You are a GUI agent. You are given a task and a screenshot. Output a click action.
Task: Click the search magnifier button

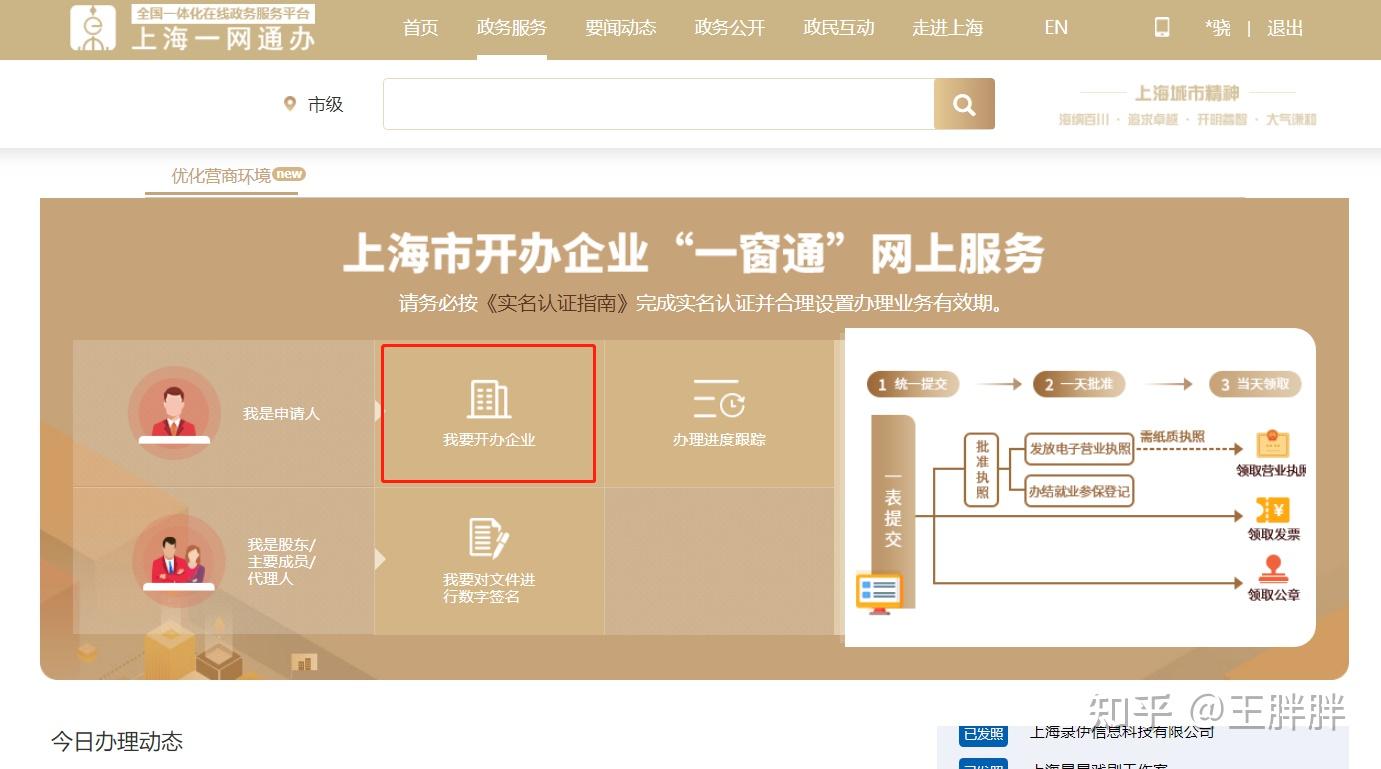tap(964, 104)
